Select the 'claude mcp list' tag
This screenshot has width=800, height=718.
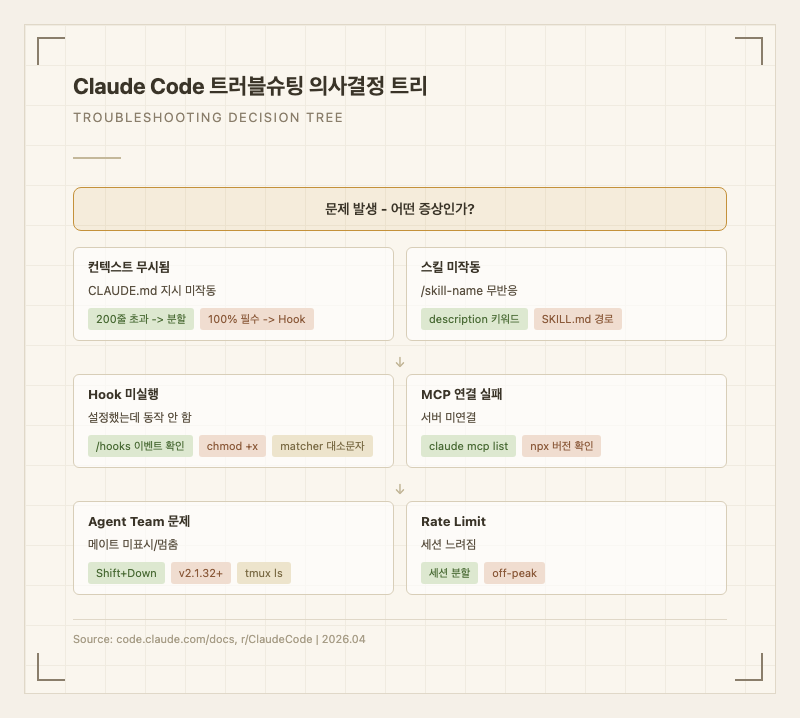469,446
